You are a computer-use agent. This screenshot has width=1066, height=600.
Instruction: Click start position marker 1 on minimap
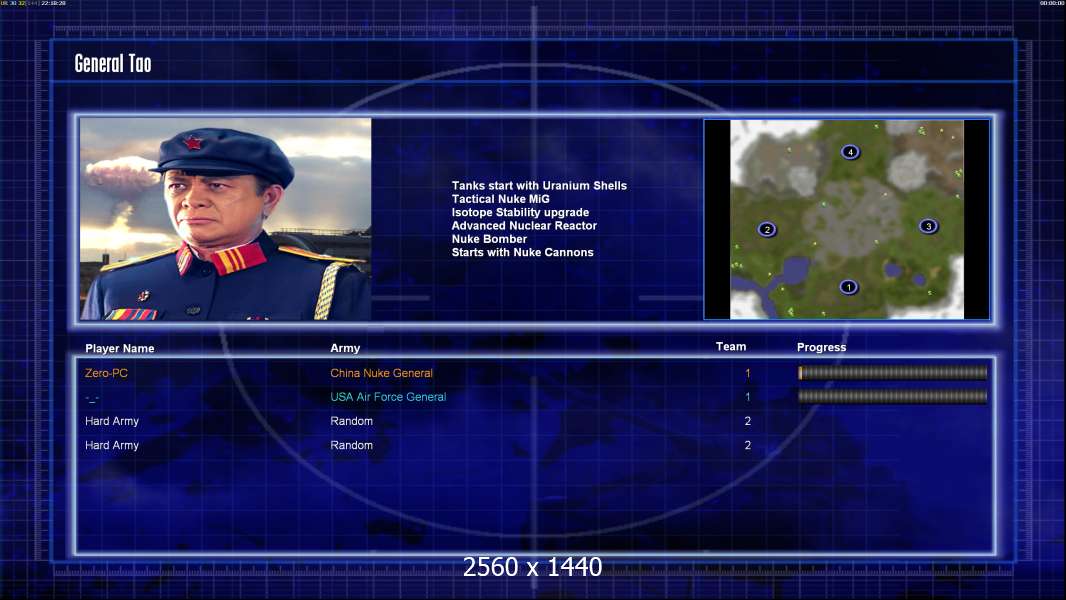coord(848,287)
